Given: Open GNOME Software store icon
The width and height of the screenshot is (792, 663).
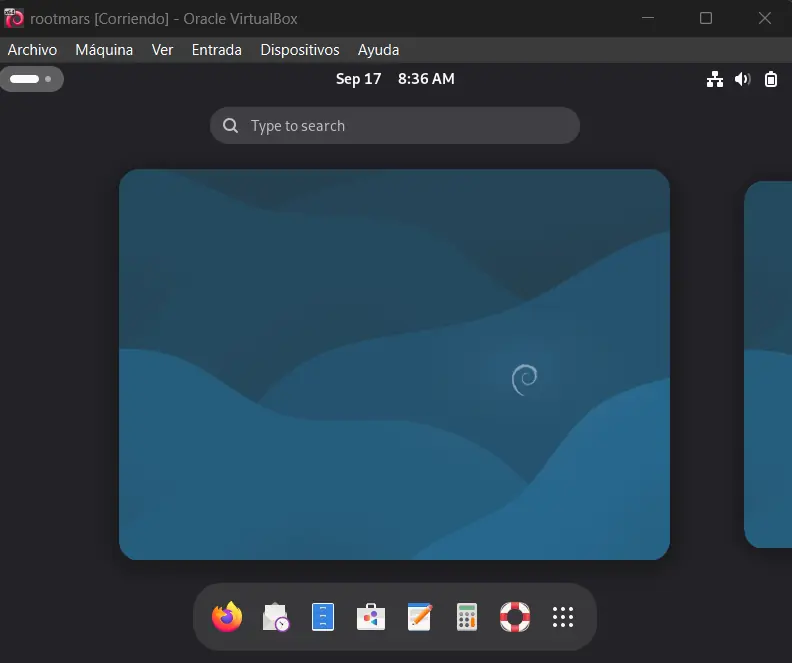Looking at the screenshot, I should click(371, 617).
